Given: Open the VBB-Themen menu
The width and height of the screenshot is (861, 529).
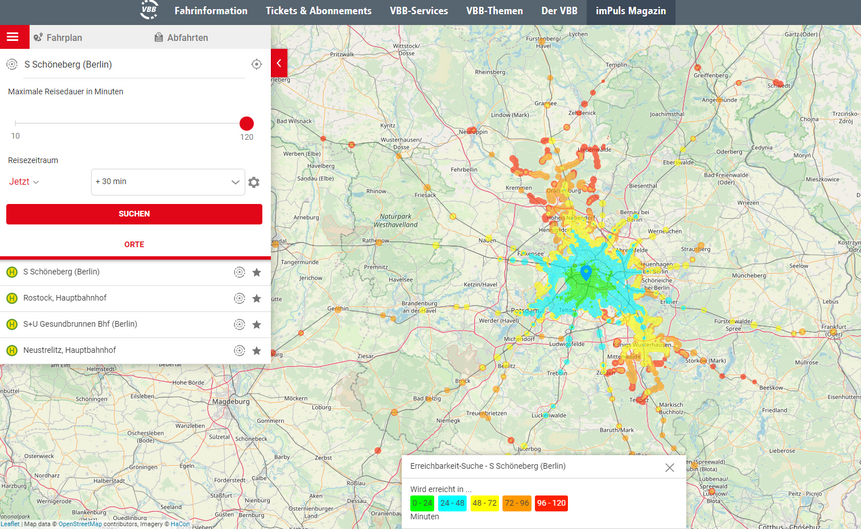Looking at the screenshot, I should point(494,11).
